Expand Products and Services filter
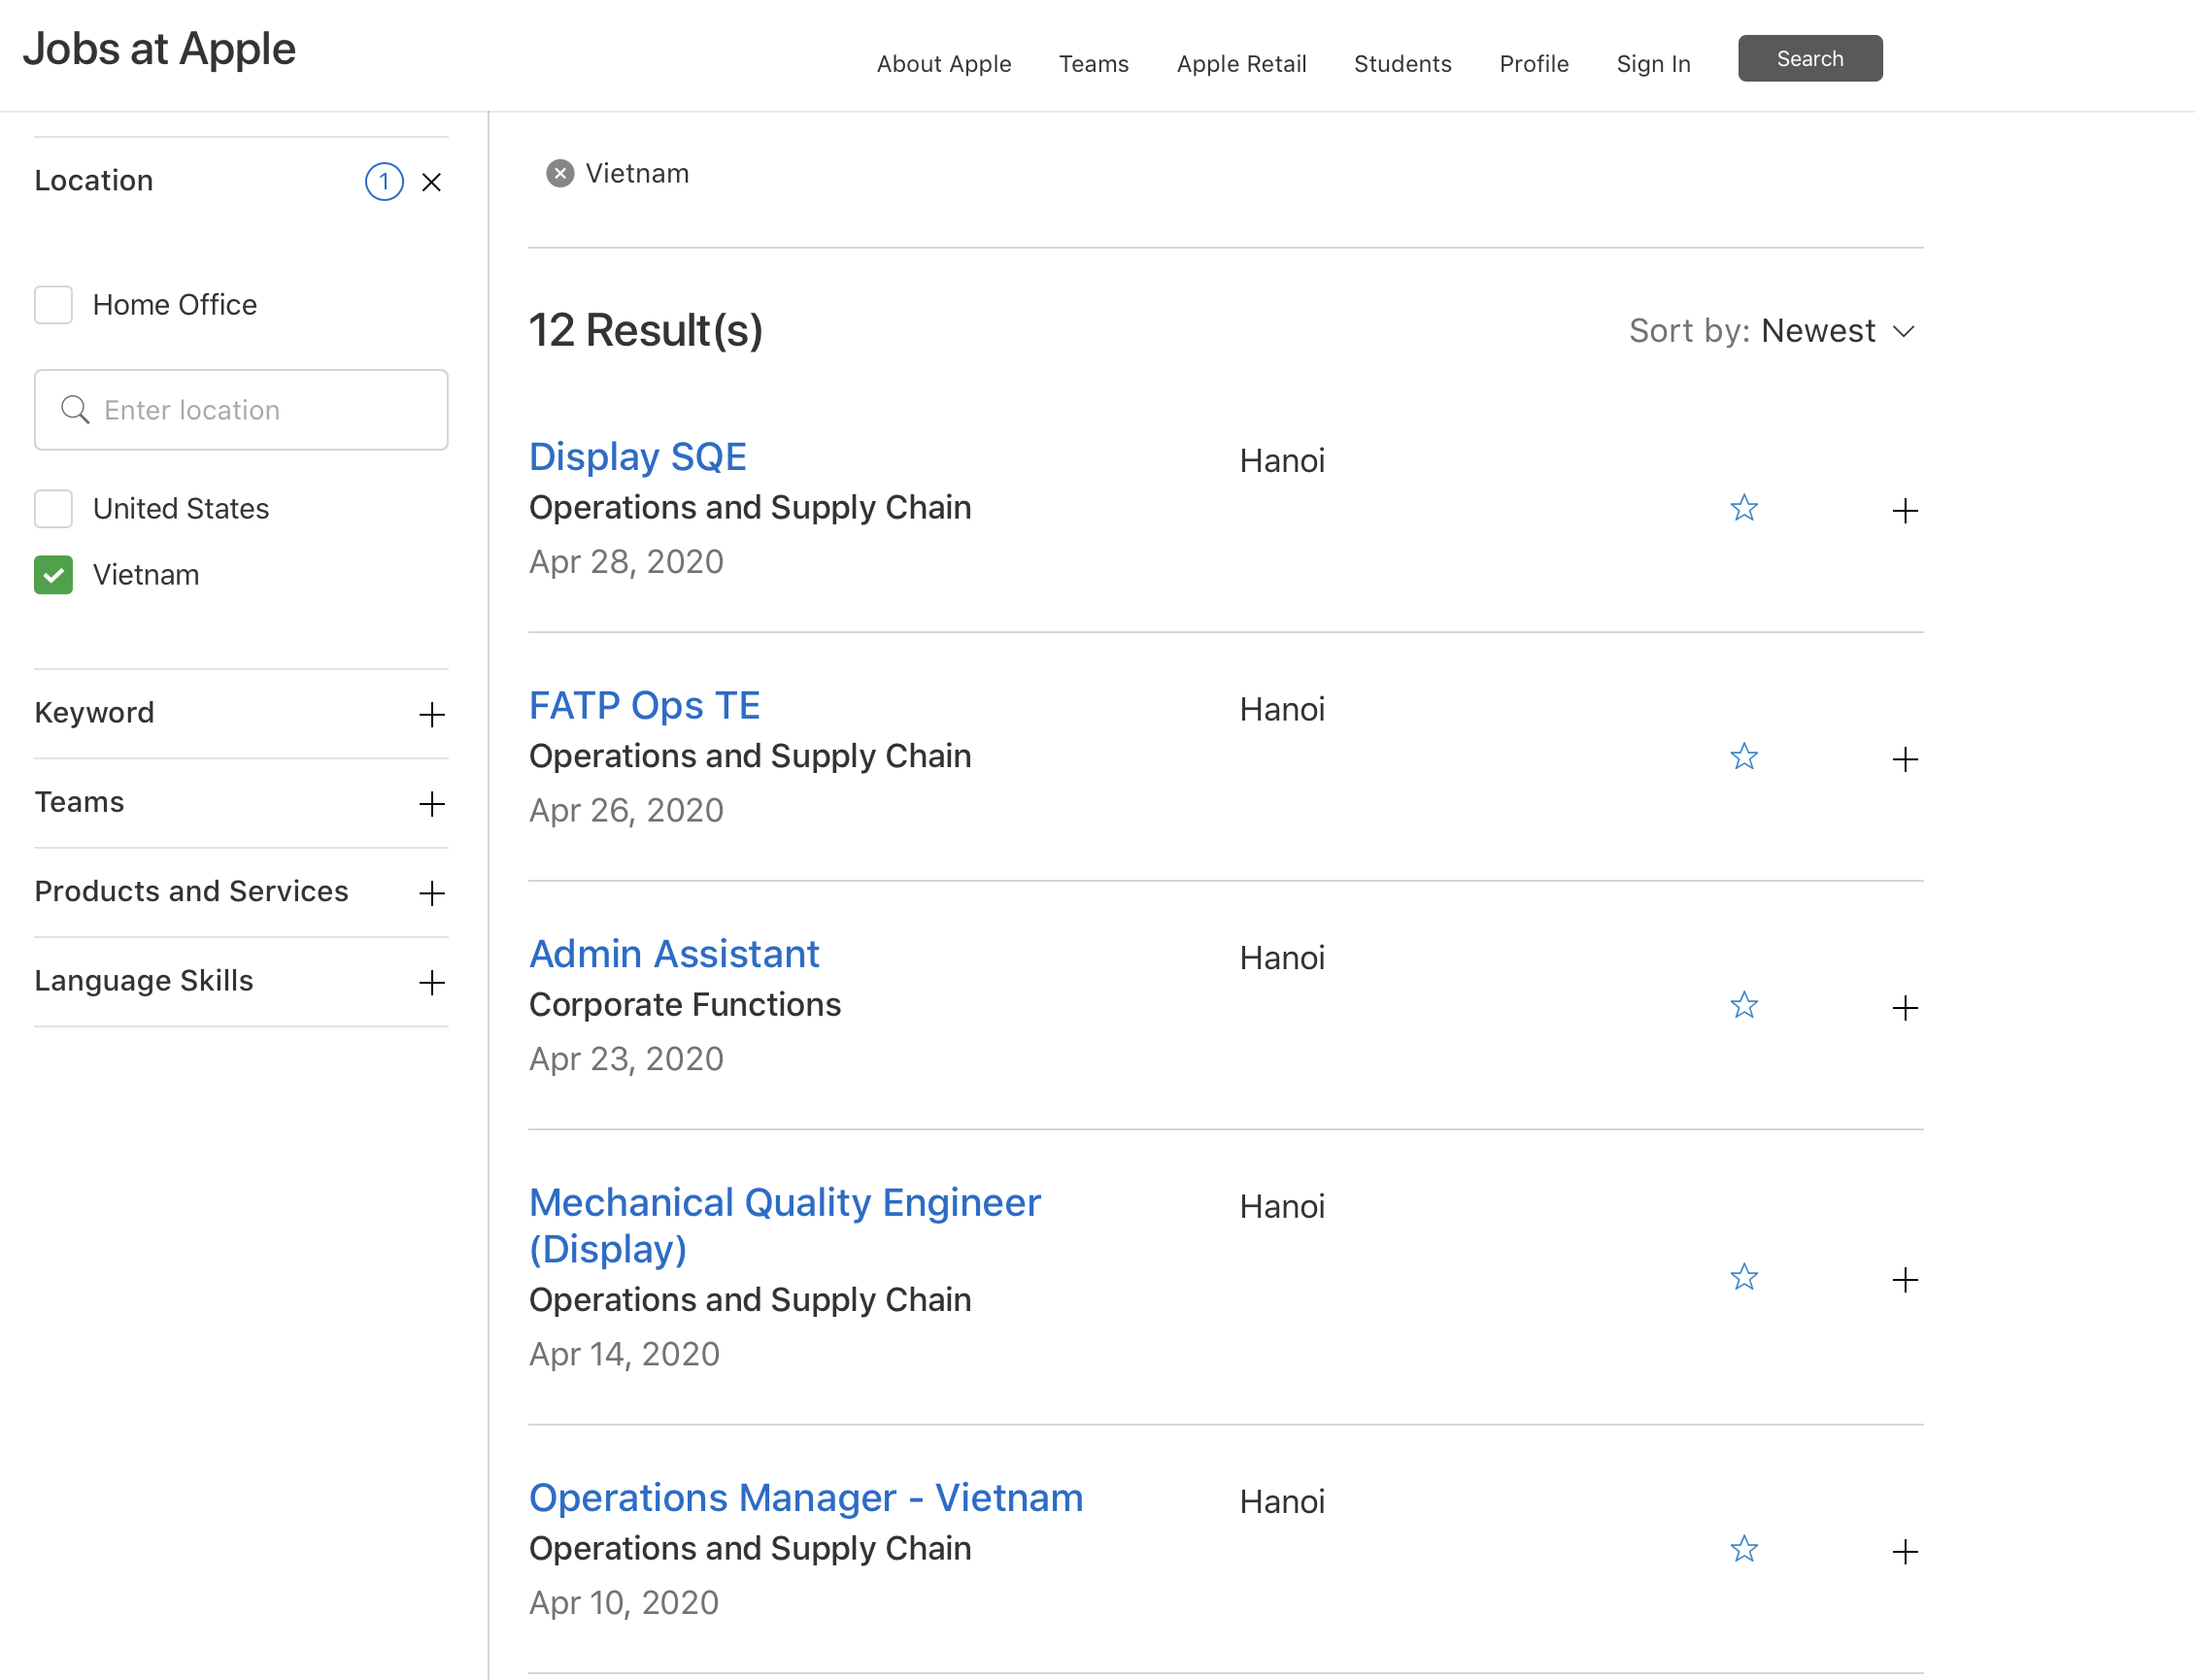 [x=431, y=893]
